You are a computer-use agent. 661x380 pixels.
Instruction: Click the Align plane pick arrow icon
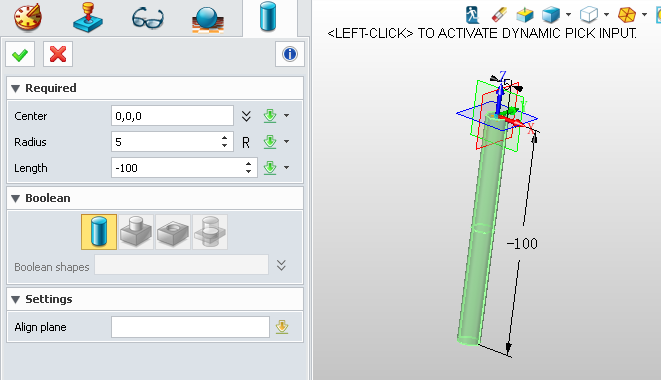click(x=282, y=327)
